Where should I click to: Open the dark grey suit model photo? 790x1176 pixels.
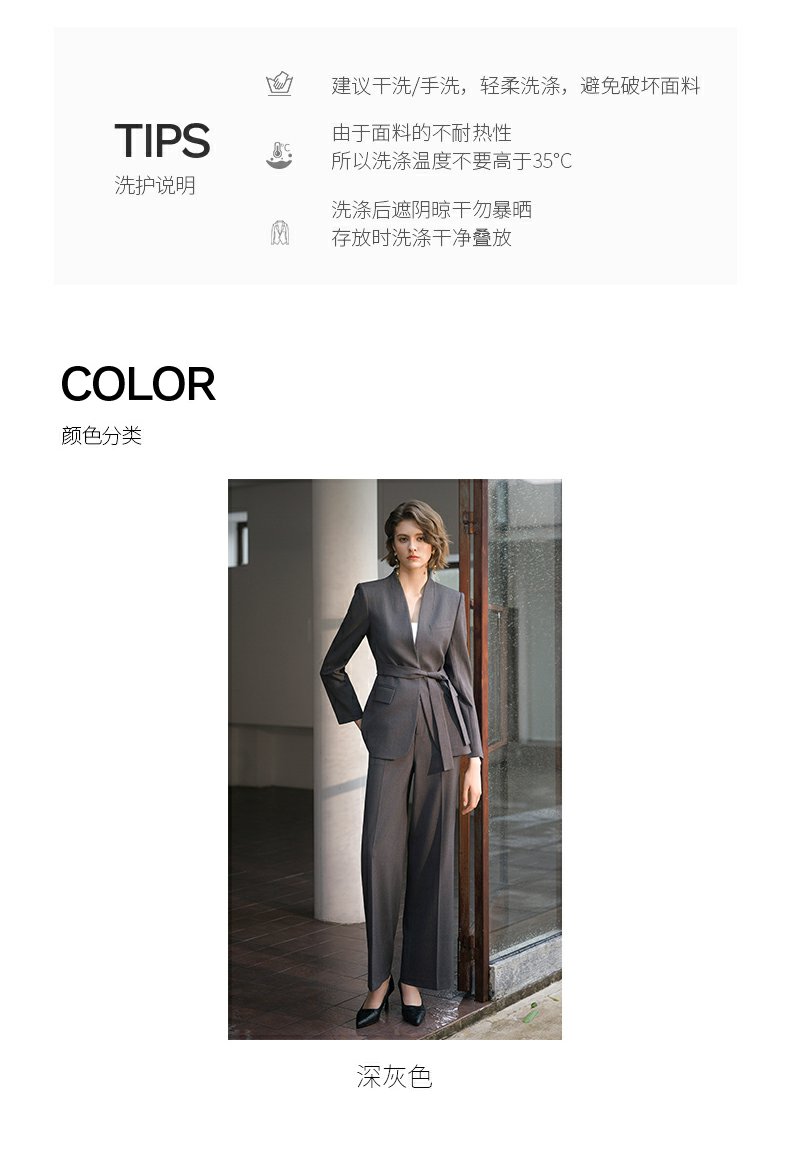click(x=395, y=759)
